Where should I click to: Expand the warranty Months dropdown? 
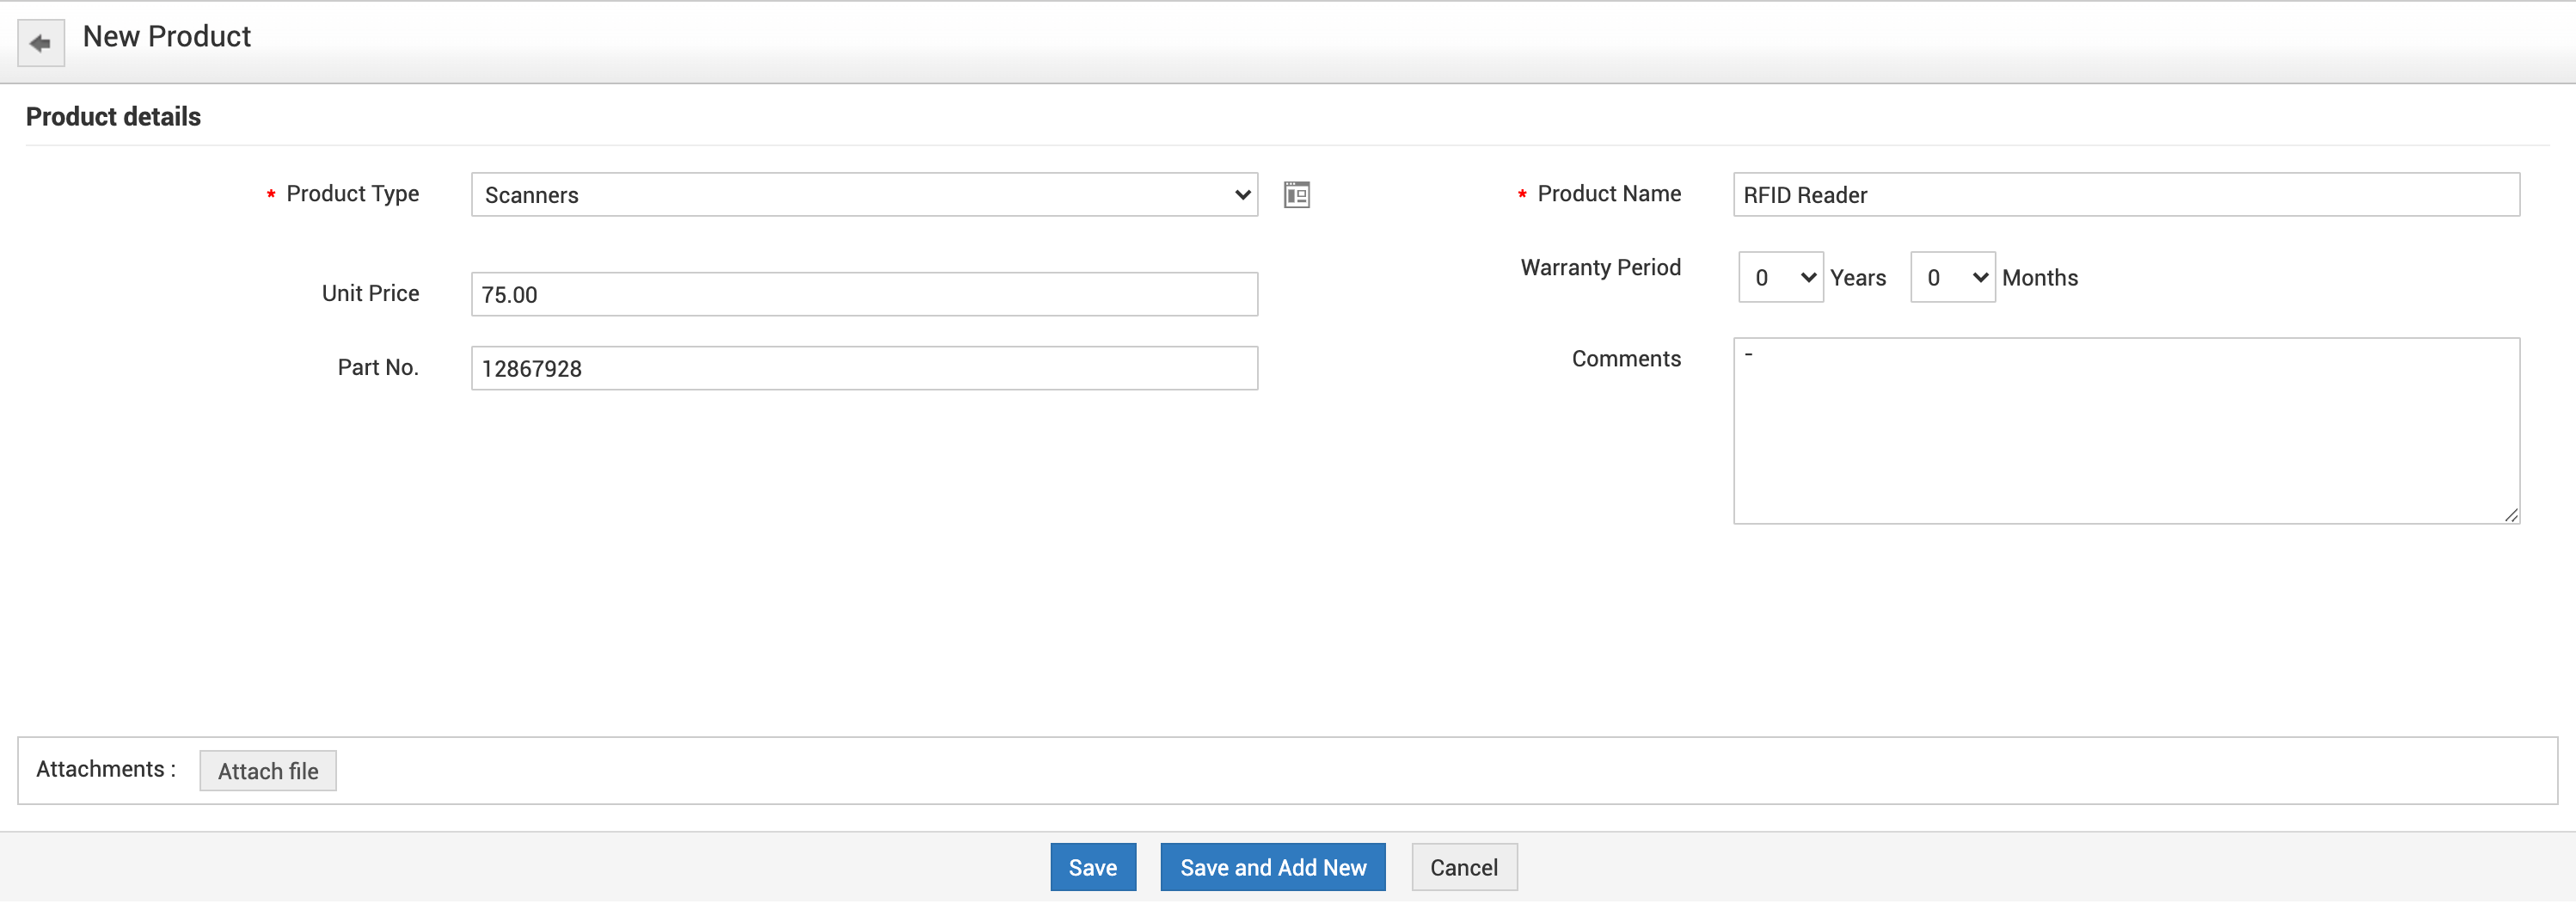pyautogui.click(x=1951, y=278)
